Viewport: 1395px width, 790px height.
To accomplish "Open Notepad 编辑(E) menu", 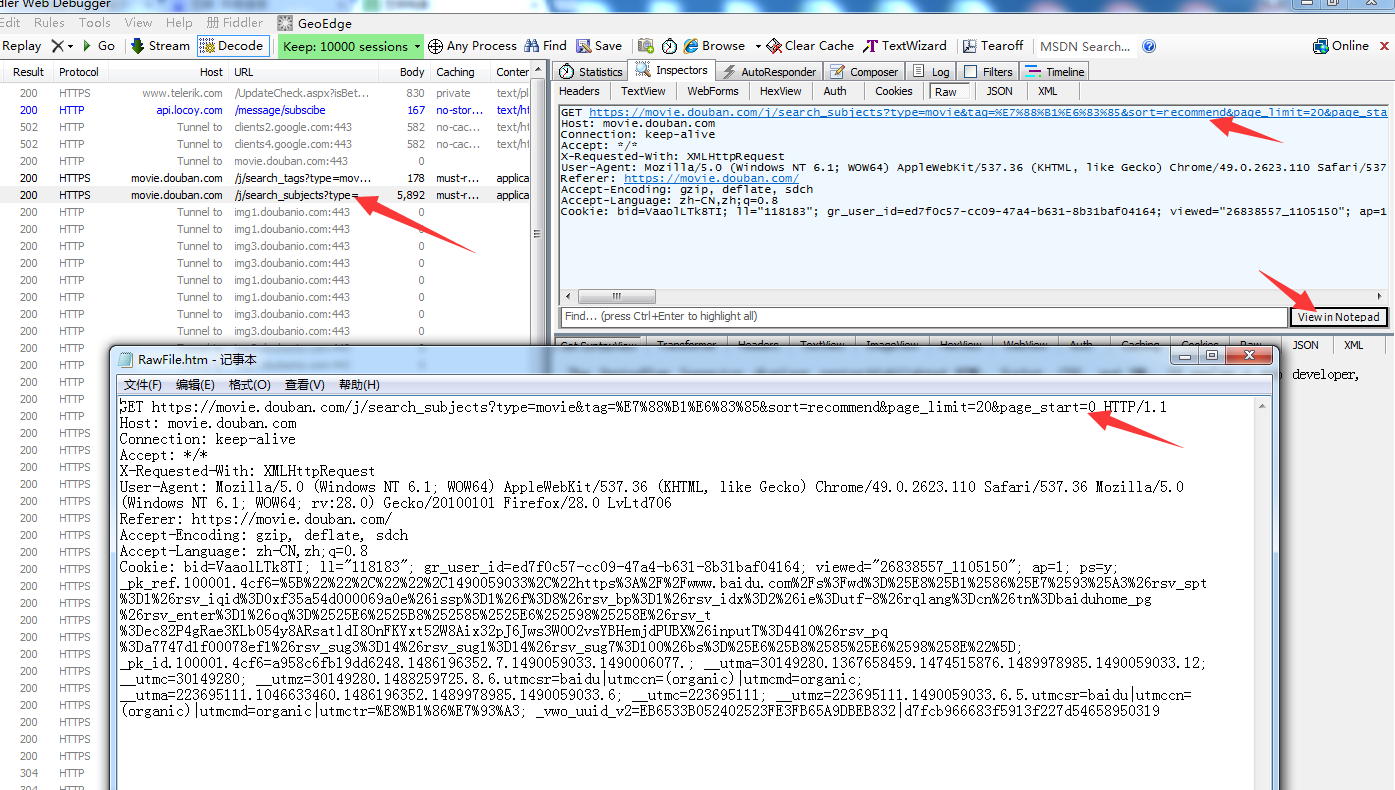I will tap(195, 385).
